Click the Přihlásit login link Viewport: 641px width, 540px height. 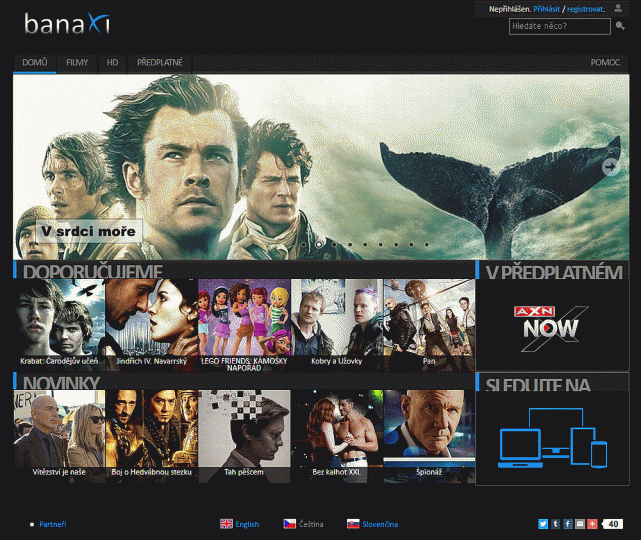tap(547, 9)
